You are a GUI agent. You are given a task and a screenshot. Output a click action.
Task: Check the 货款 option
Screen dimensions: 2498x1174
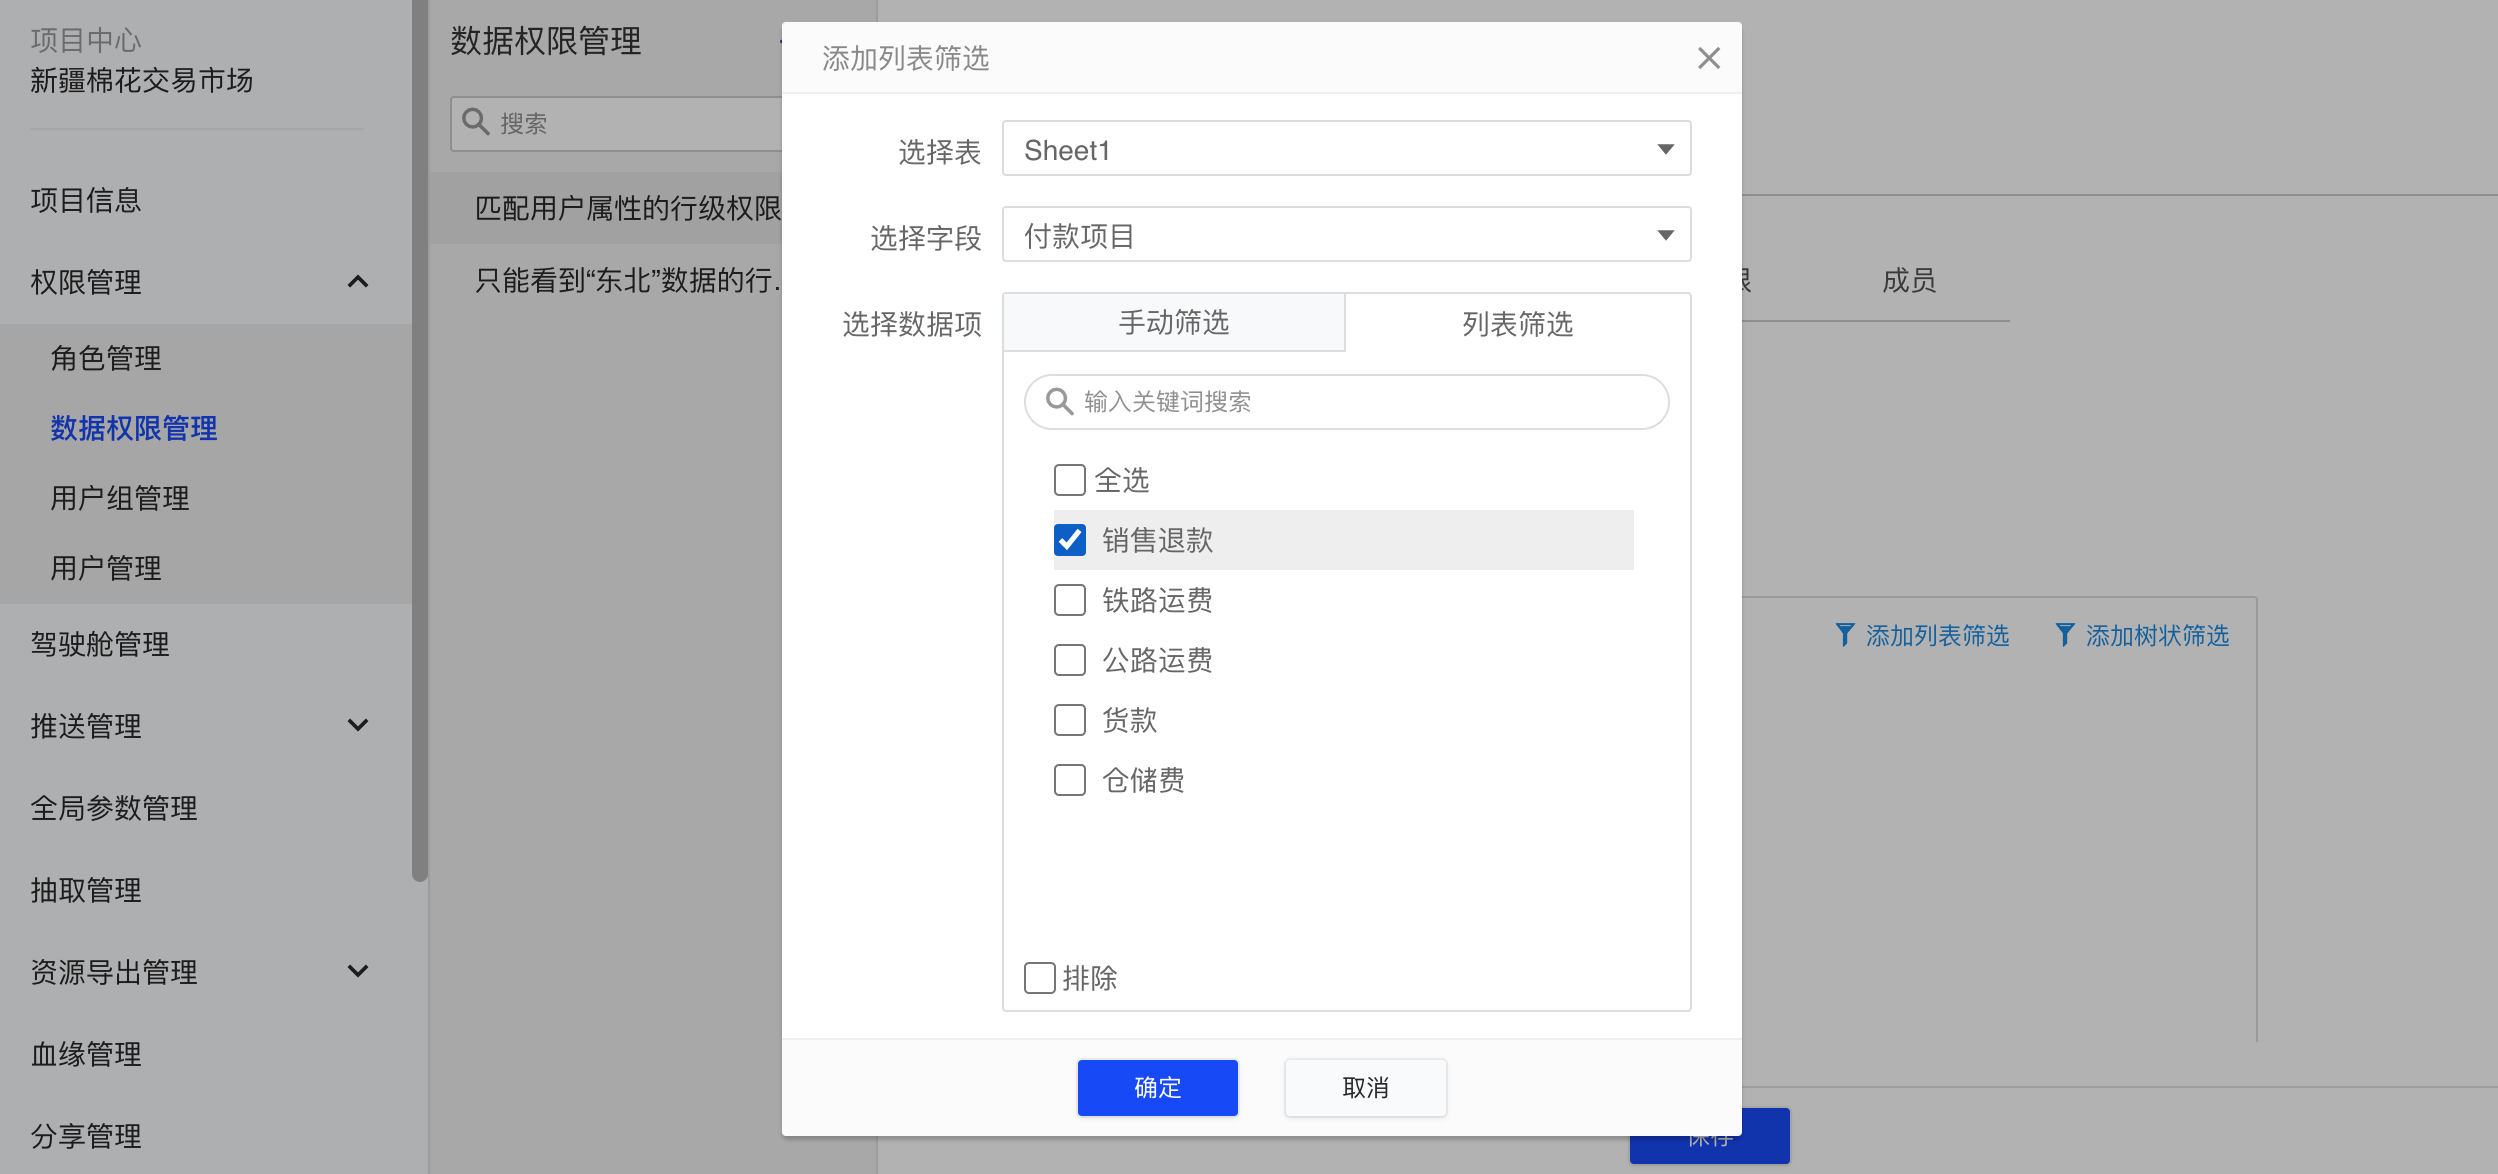coord(1069,720)
